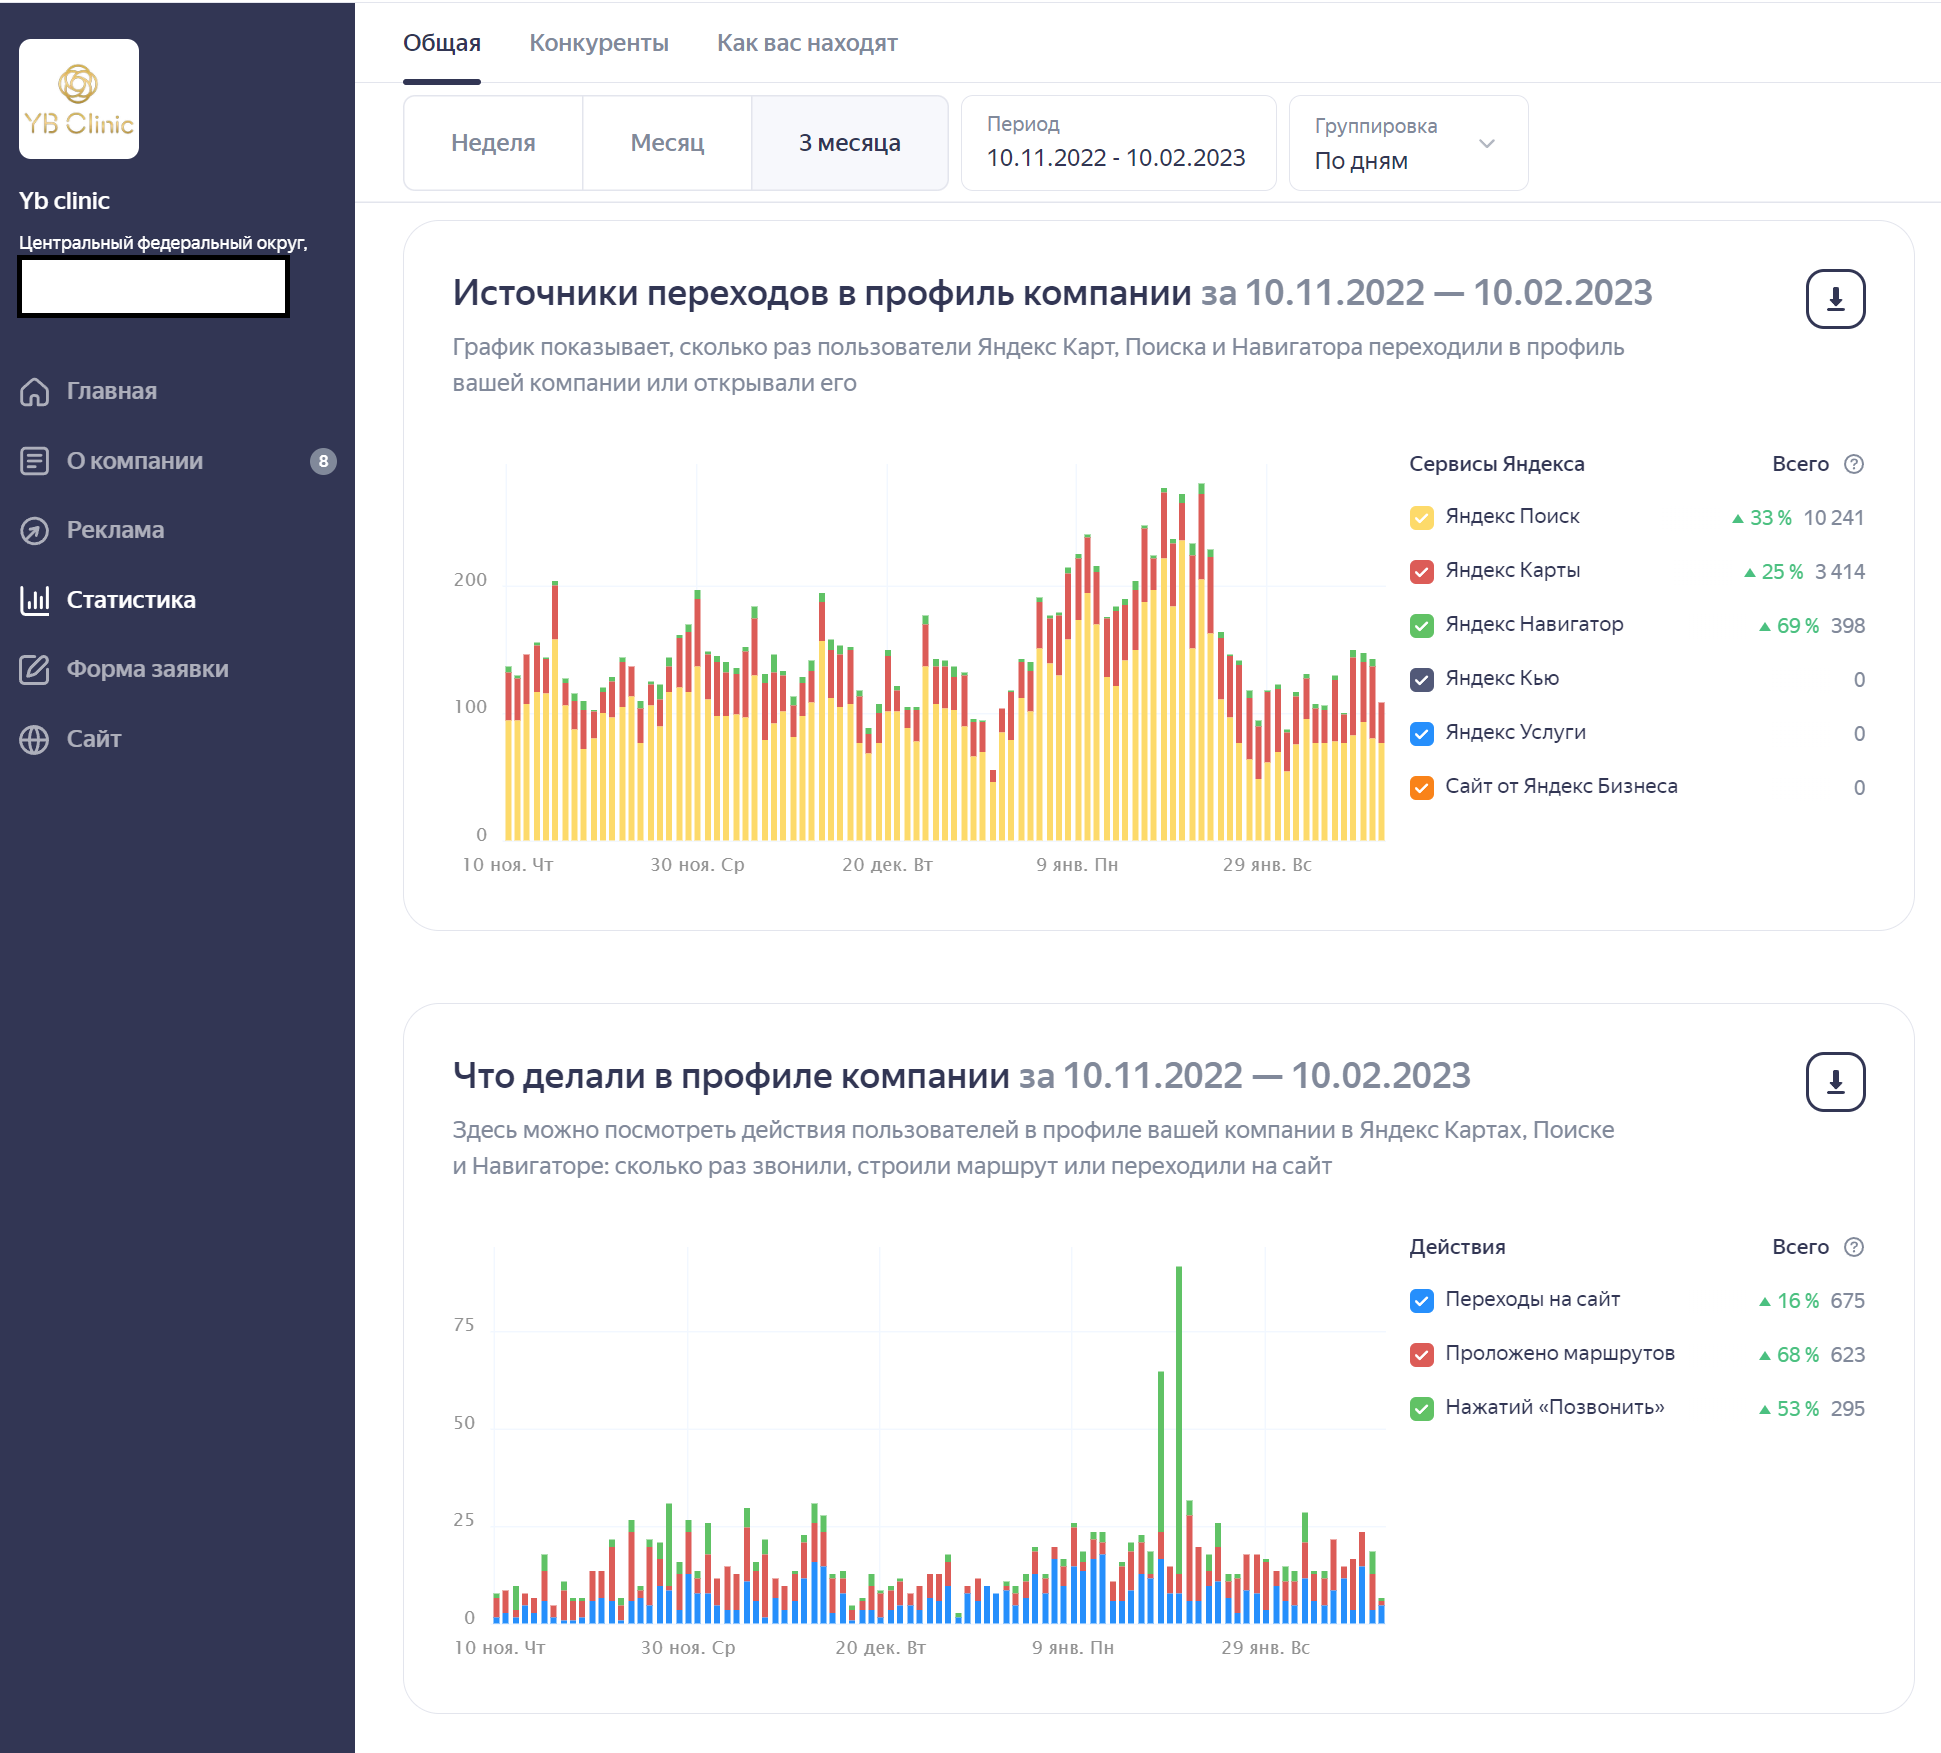Click the Центральный федеральный округ text
This screenshot has height=1753, width=1941.
tap(163, 243)
